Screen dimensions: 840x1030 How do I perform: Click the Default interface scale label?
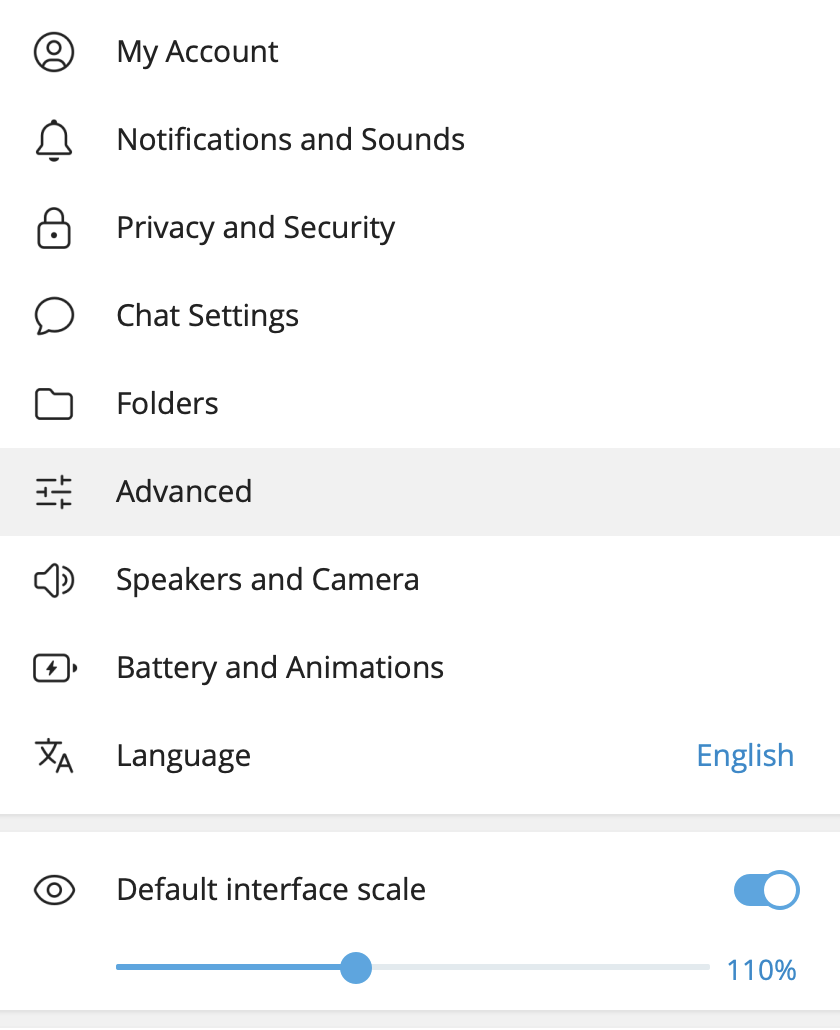coord(271,890)
